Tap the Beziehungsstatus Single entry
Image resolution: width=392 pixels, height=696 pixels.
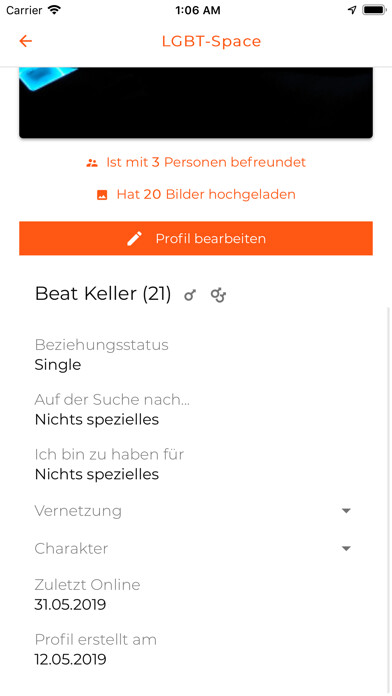tap(102, 355)
